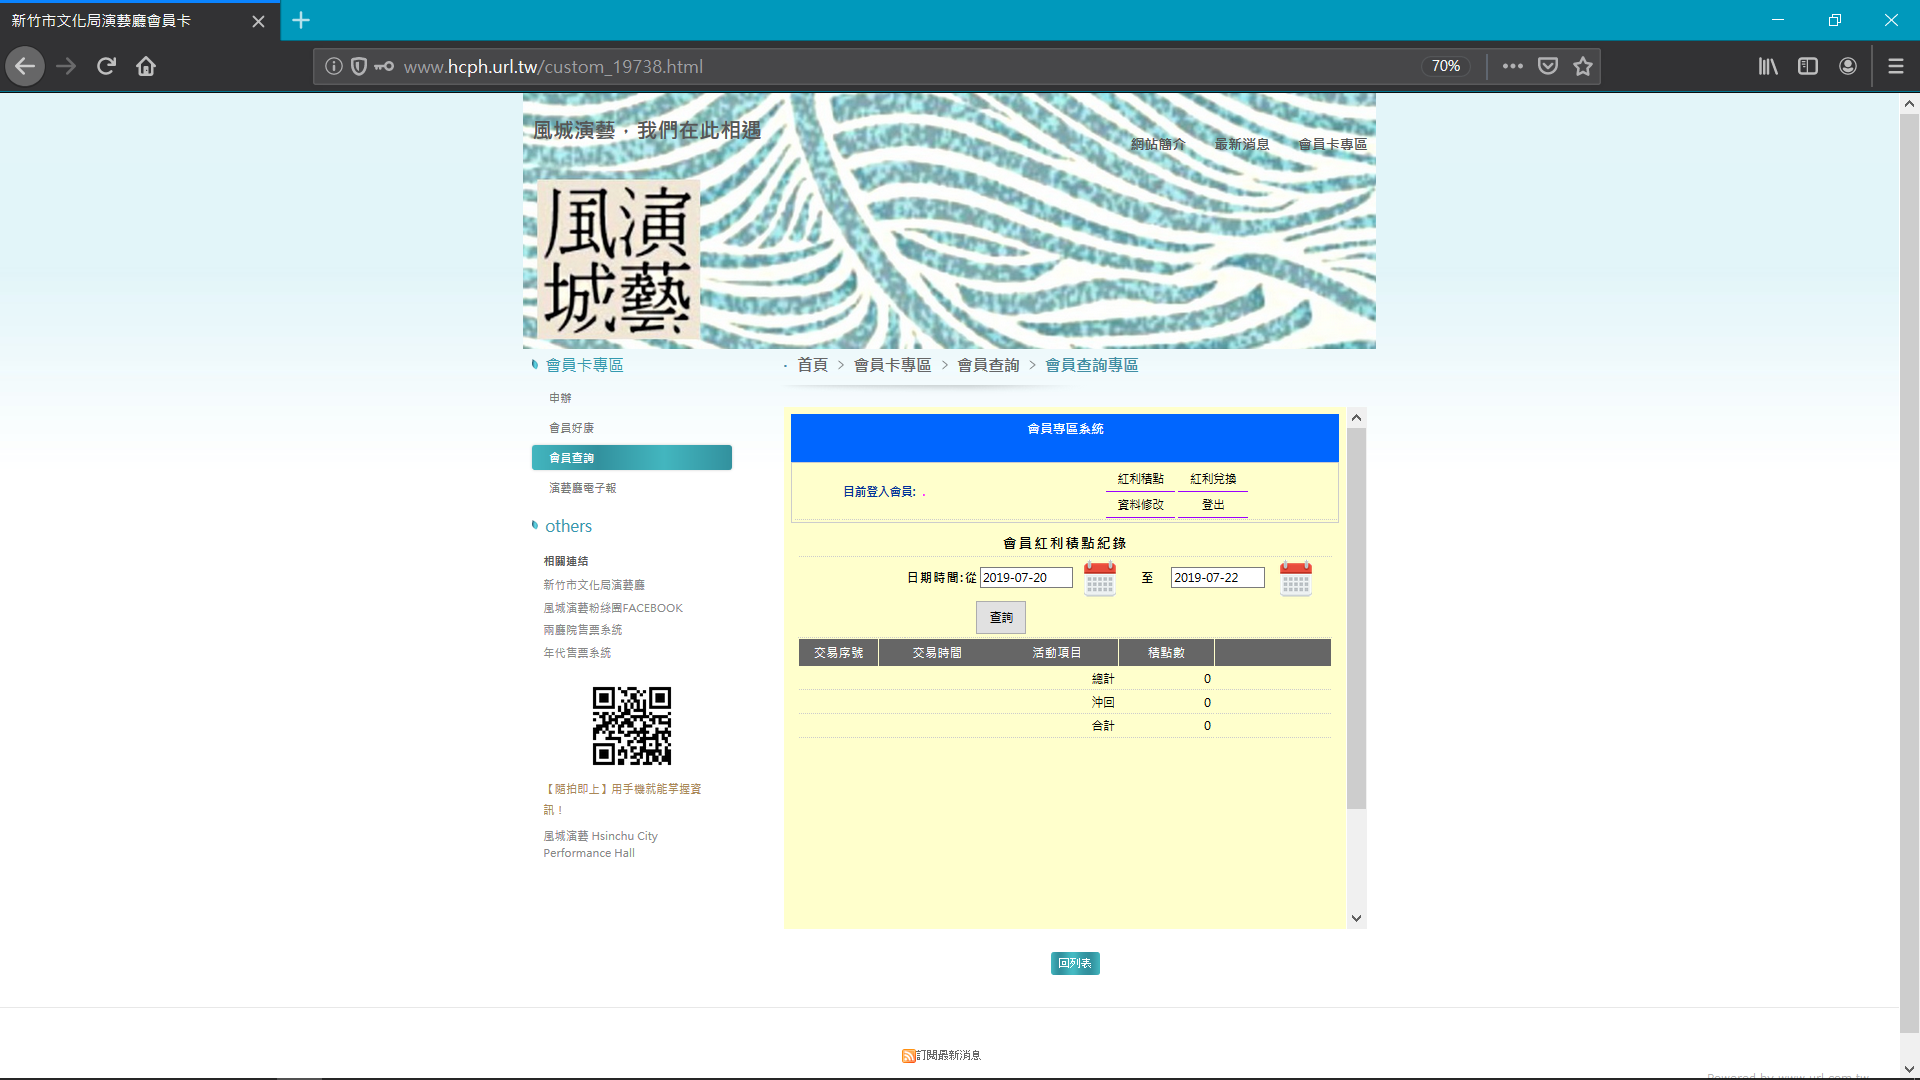Open page actions three-dot menu
The height and width of the screenshot is (1080, 1920).
pyautogui.click(x=1513, y=66)
